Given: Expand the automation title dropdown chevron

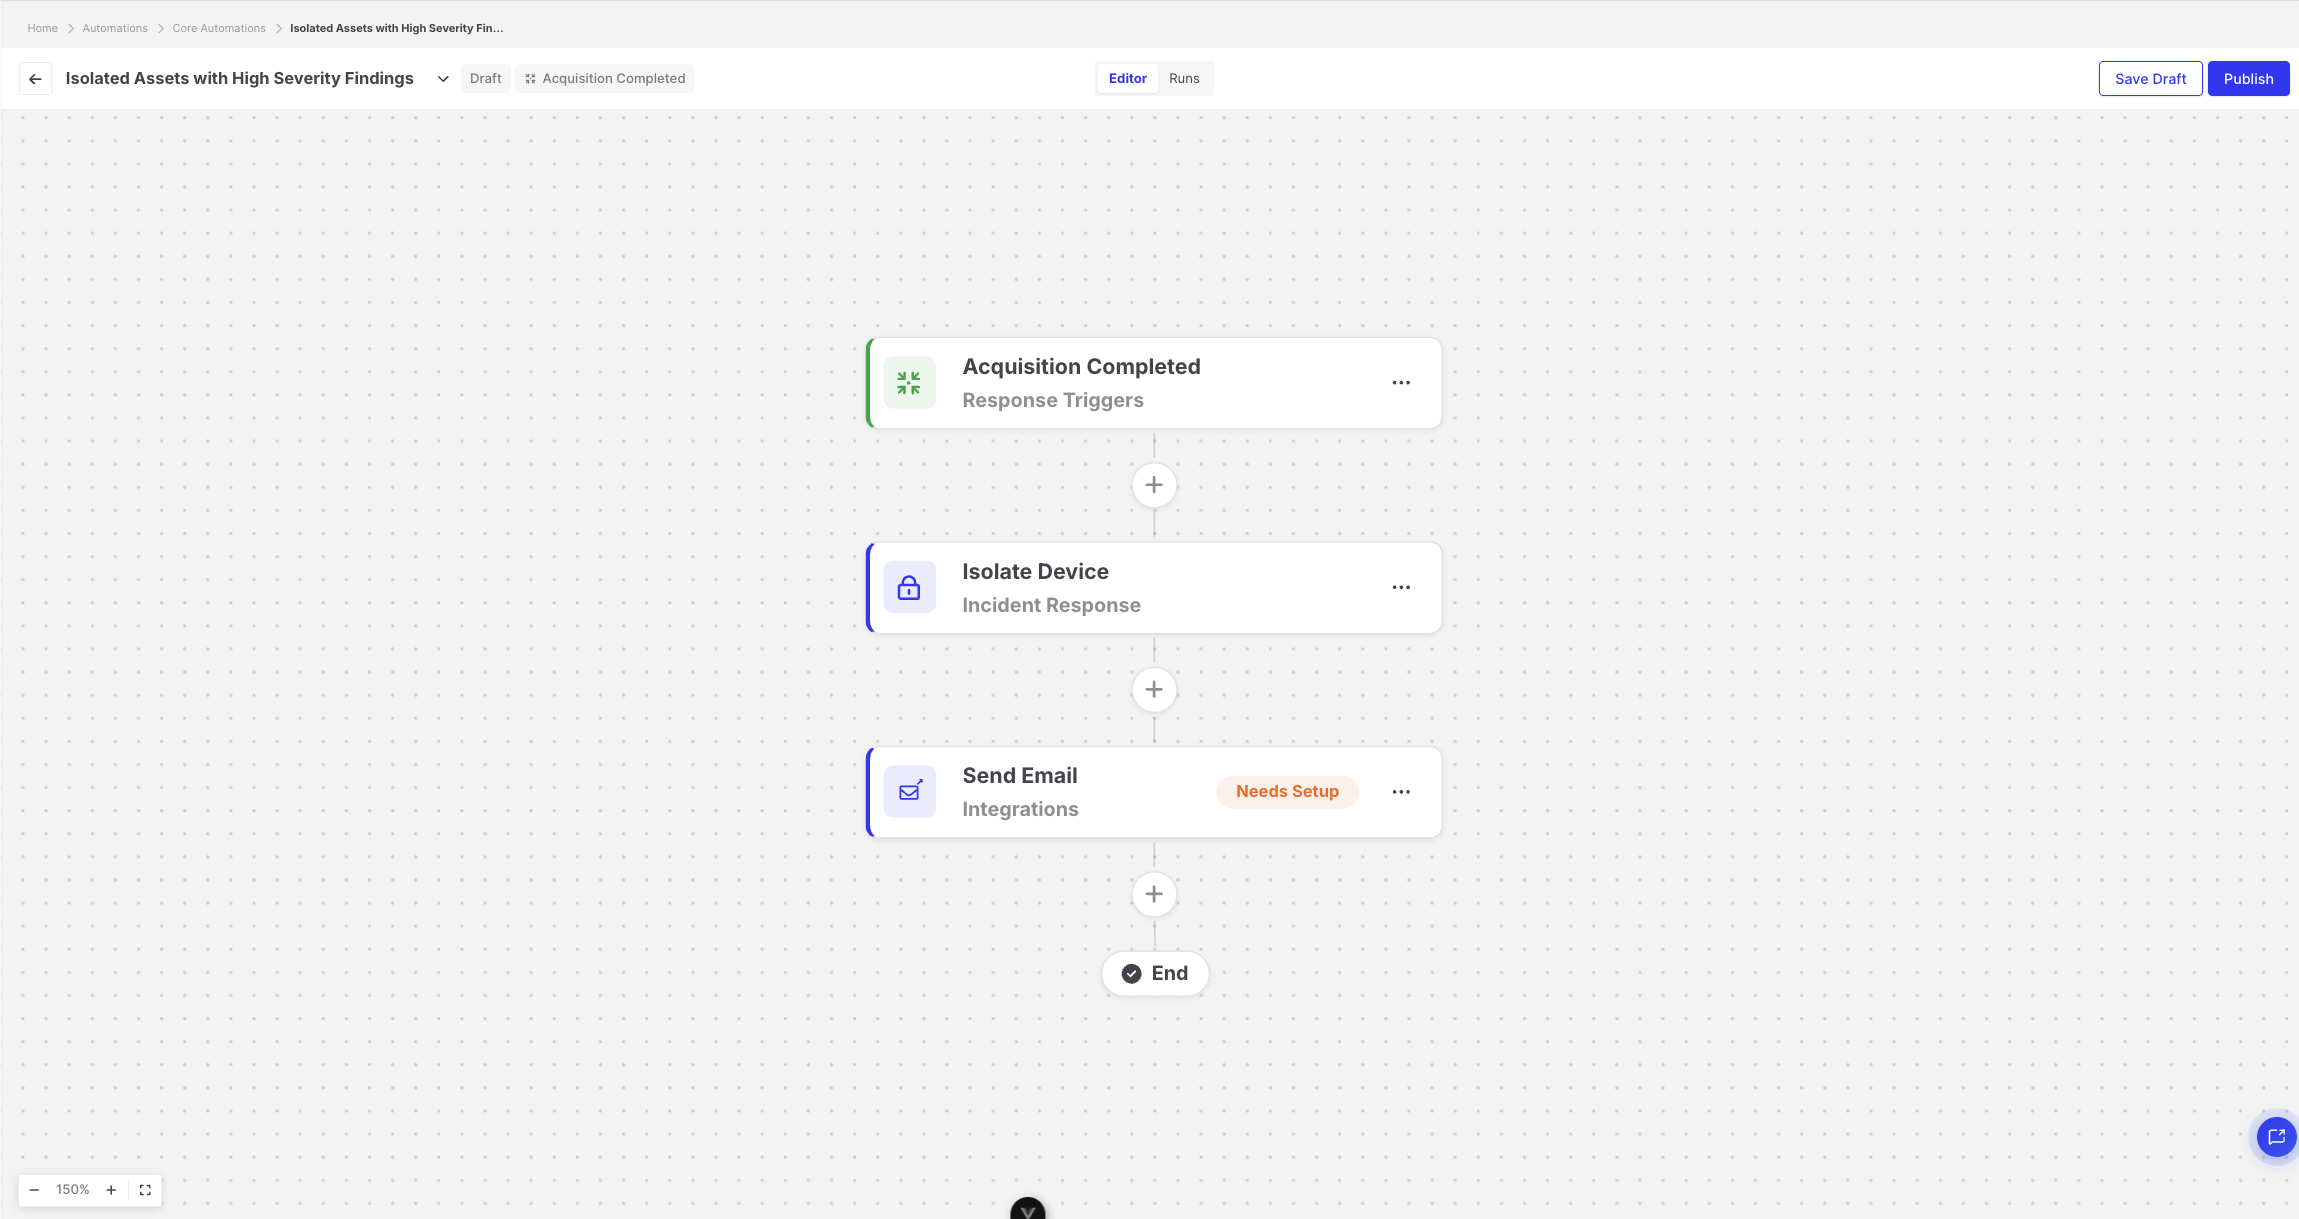Looking at the screenshot, I should pos(443,79).
